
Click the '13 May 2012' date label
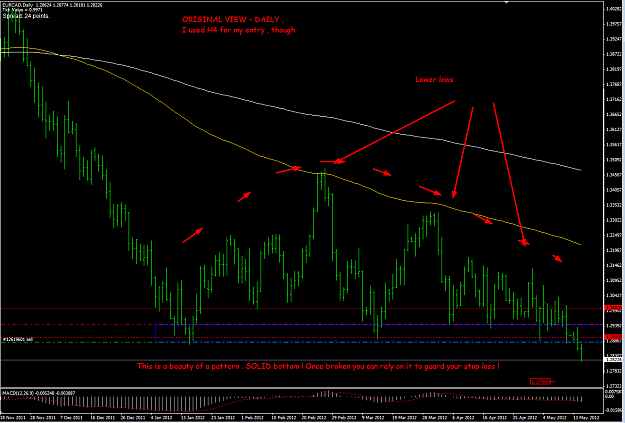point(584,417)
